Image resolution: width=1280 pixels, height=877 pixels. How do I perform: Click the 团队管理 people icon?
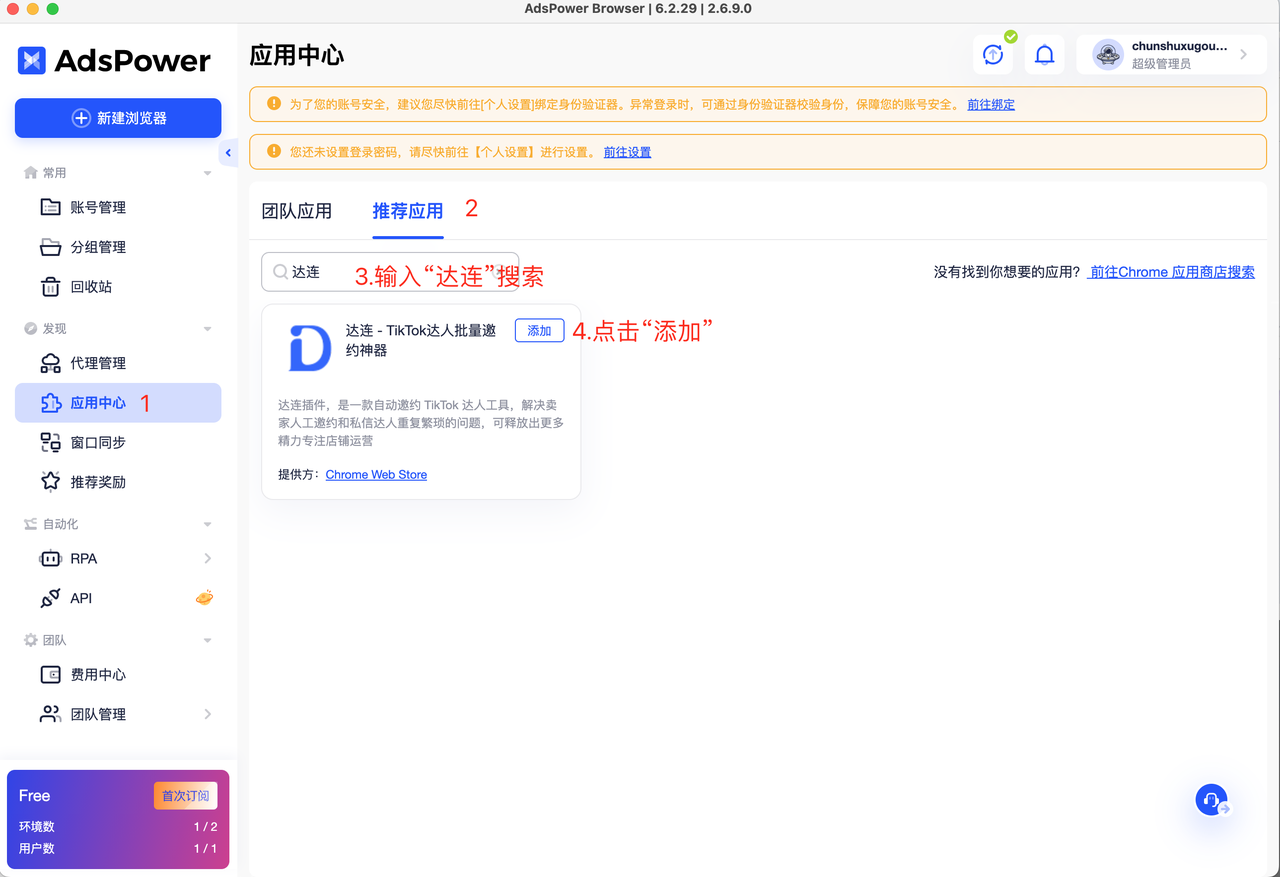pos(50,714)
